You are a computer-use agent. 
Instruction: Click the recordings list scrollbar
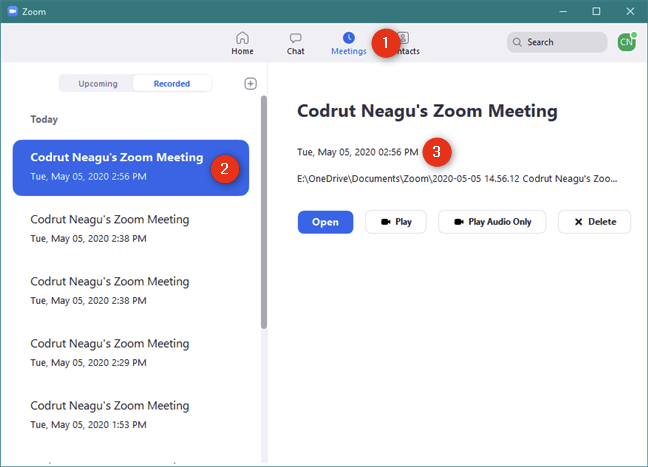click(x=264, y=212)
